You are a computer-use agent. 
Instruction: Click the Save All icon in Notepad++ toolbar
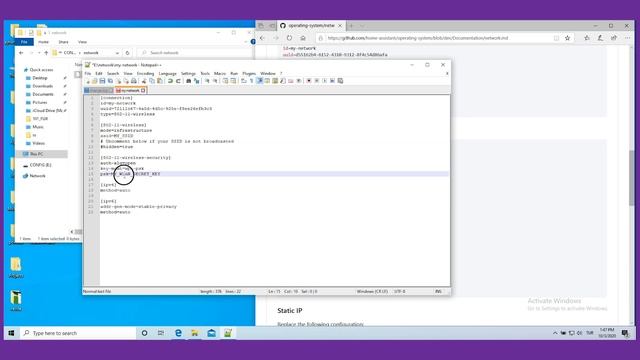pos(111,81)
